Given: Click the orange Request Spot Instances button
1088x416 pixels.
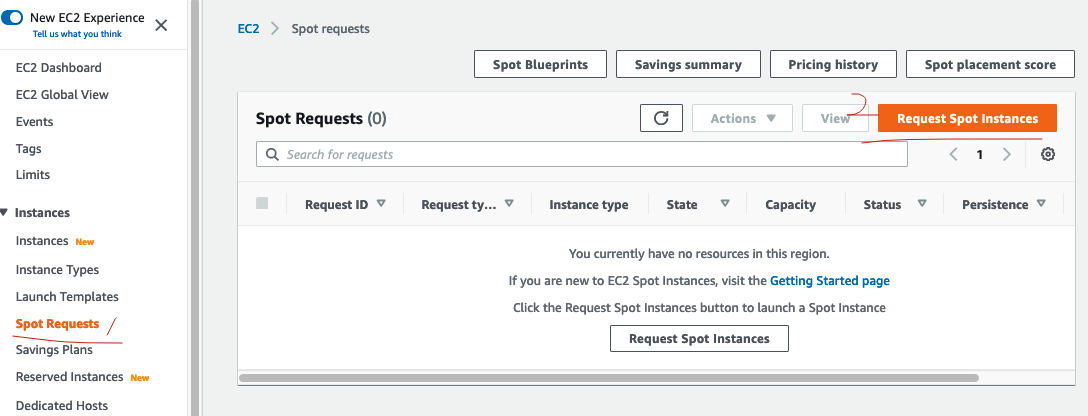Looking at the screenshot, I should pyautogui.click(x=967, y=118).
